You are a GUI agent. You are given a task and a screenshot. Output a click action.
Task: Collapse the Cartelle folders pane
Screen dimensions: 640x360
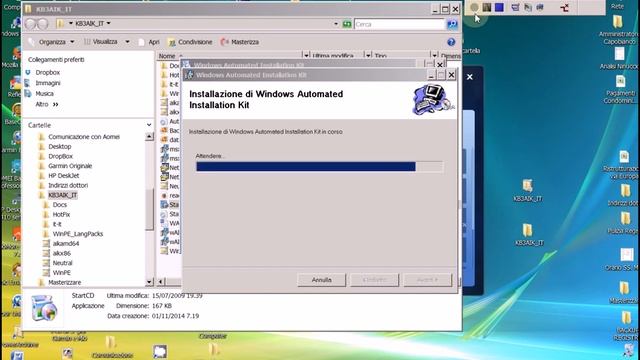[149, 125]
